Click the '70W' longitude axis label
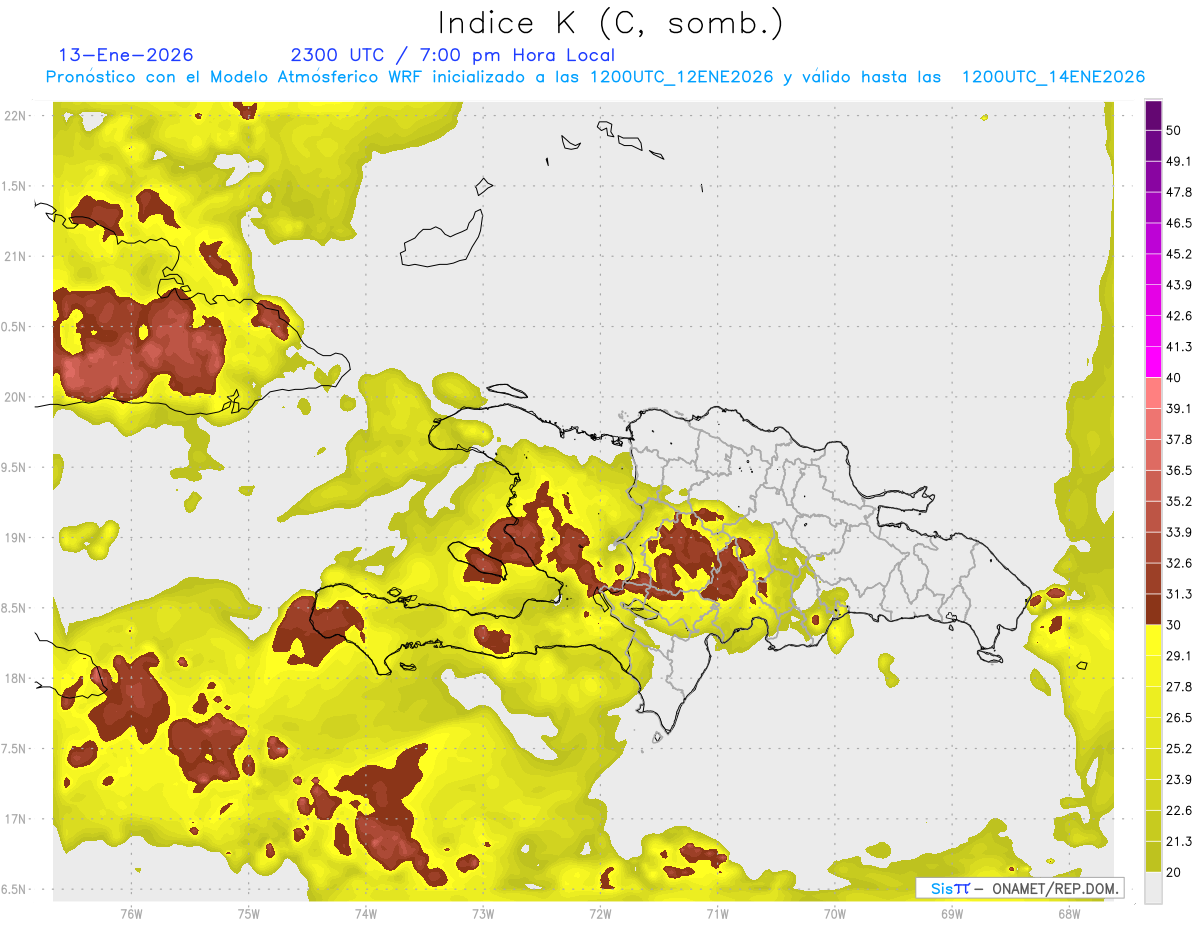This screenshot has height=927, width=1200. [x=835, y=913]
